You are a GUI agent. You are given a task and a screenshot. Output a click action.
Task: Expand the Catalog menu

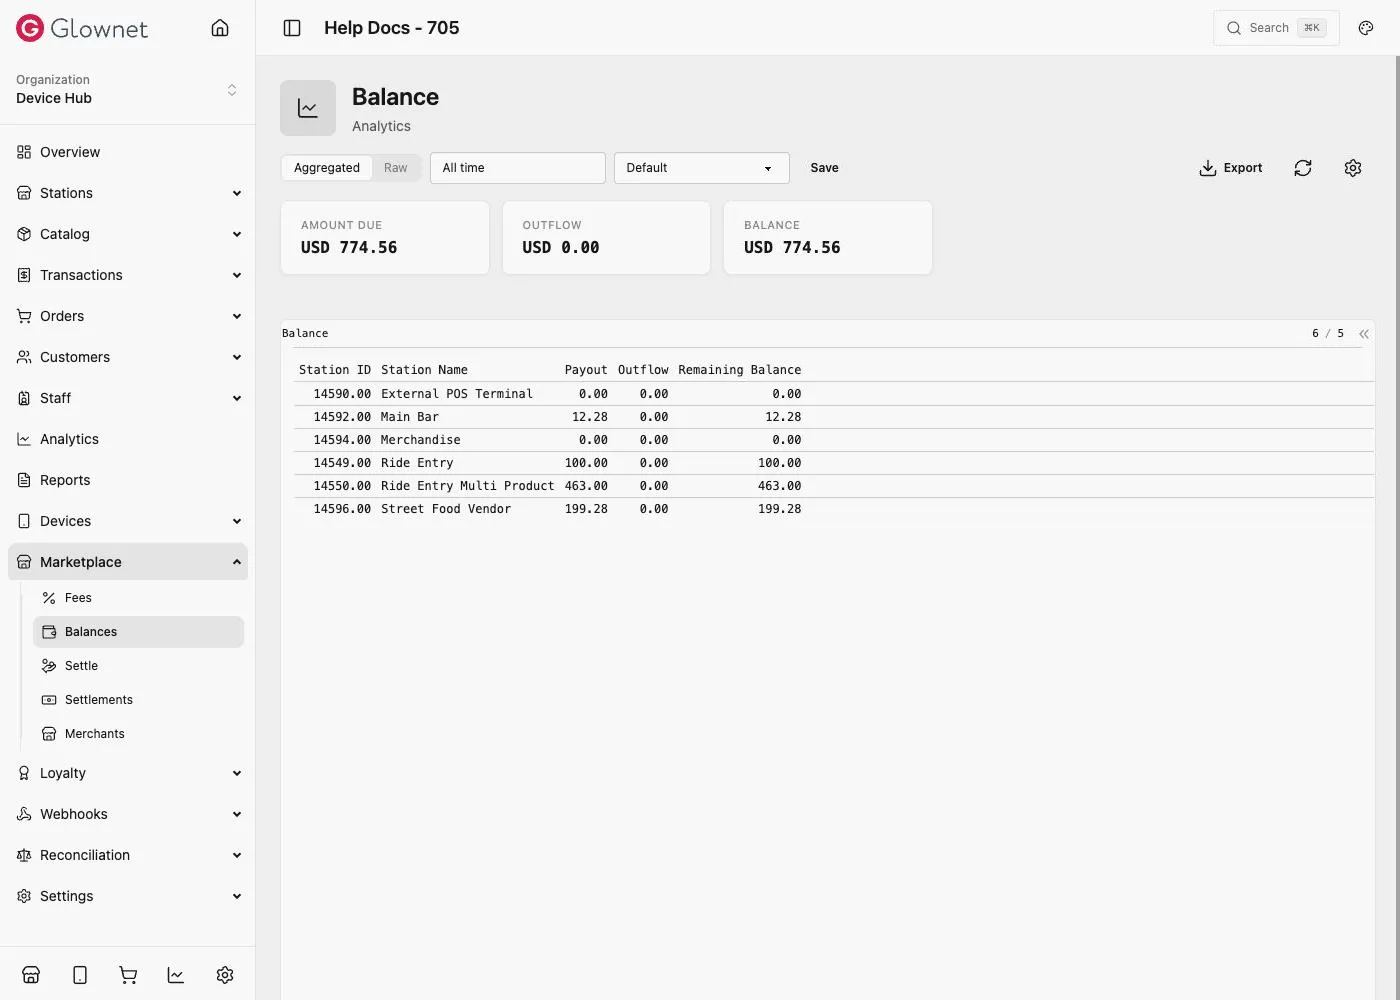(x=128, y=234)
